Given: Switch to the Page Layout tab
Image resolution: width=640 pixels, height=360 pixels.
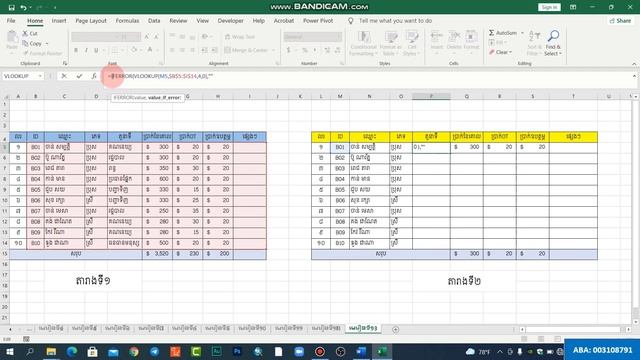Looking at the screenshot, I should [x=91, y=20].
